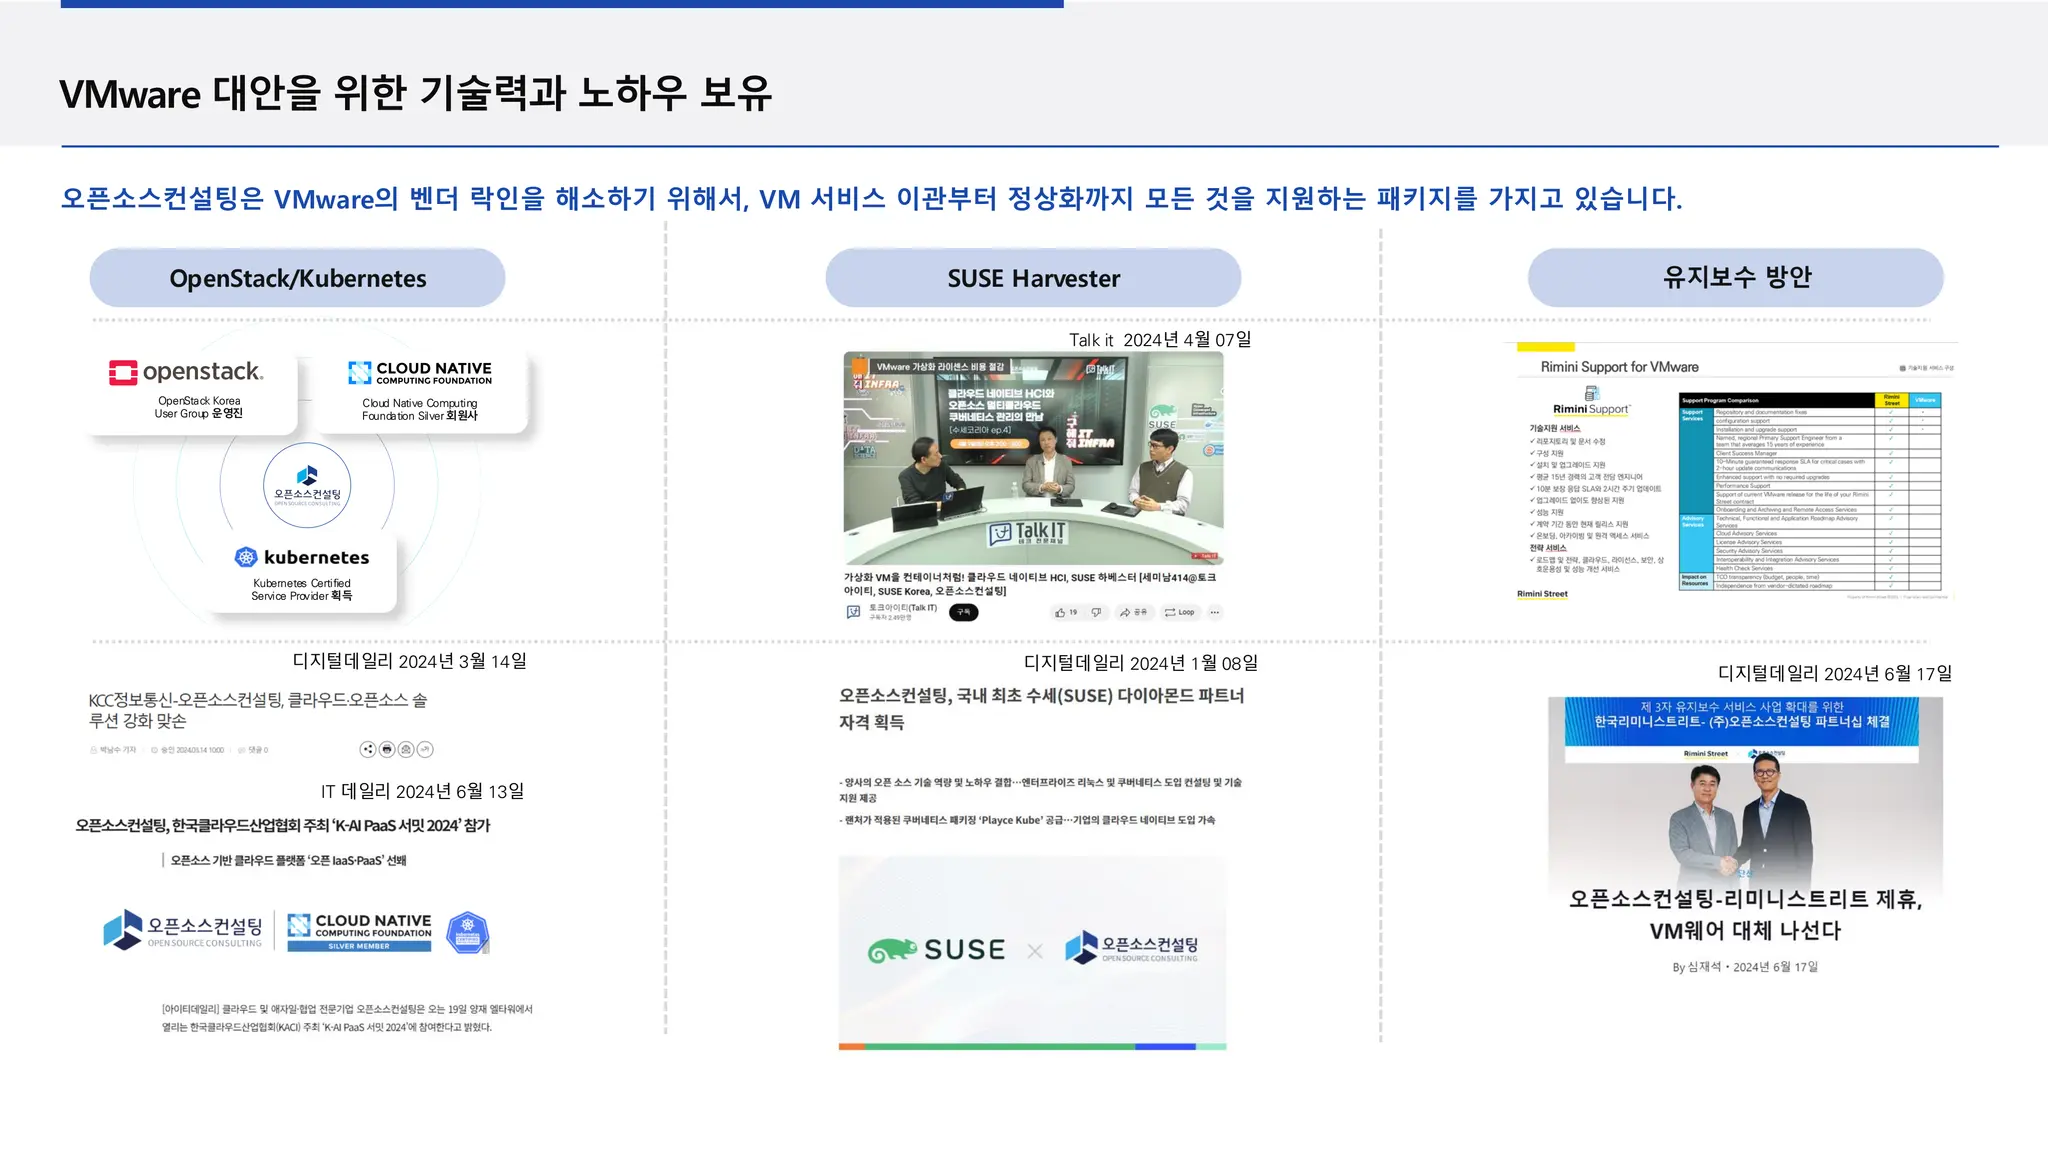Click the 오픈소스컨설팅 logo beside CNCF Silver Member
The height and width of the screenshot is (1152, 2048).
pyautogui.click(x=183, y=929)
